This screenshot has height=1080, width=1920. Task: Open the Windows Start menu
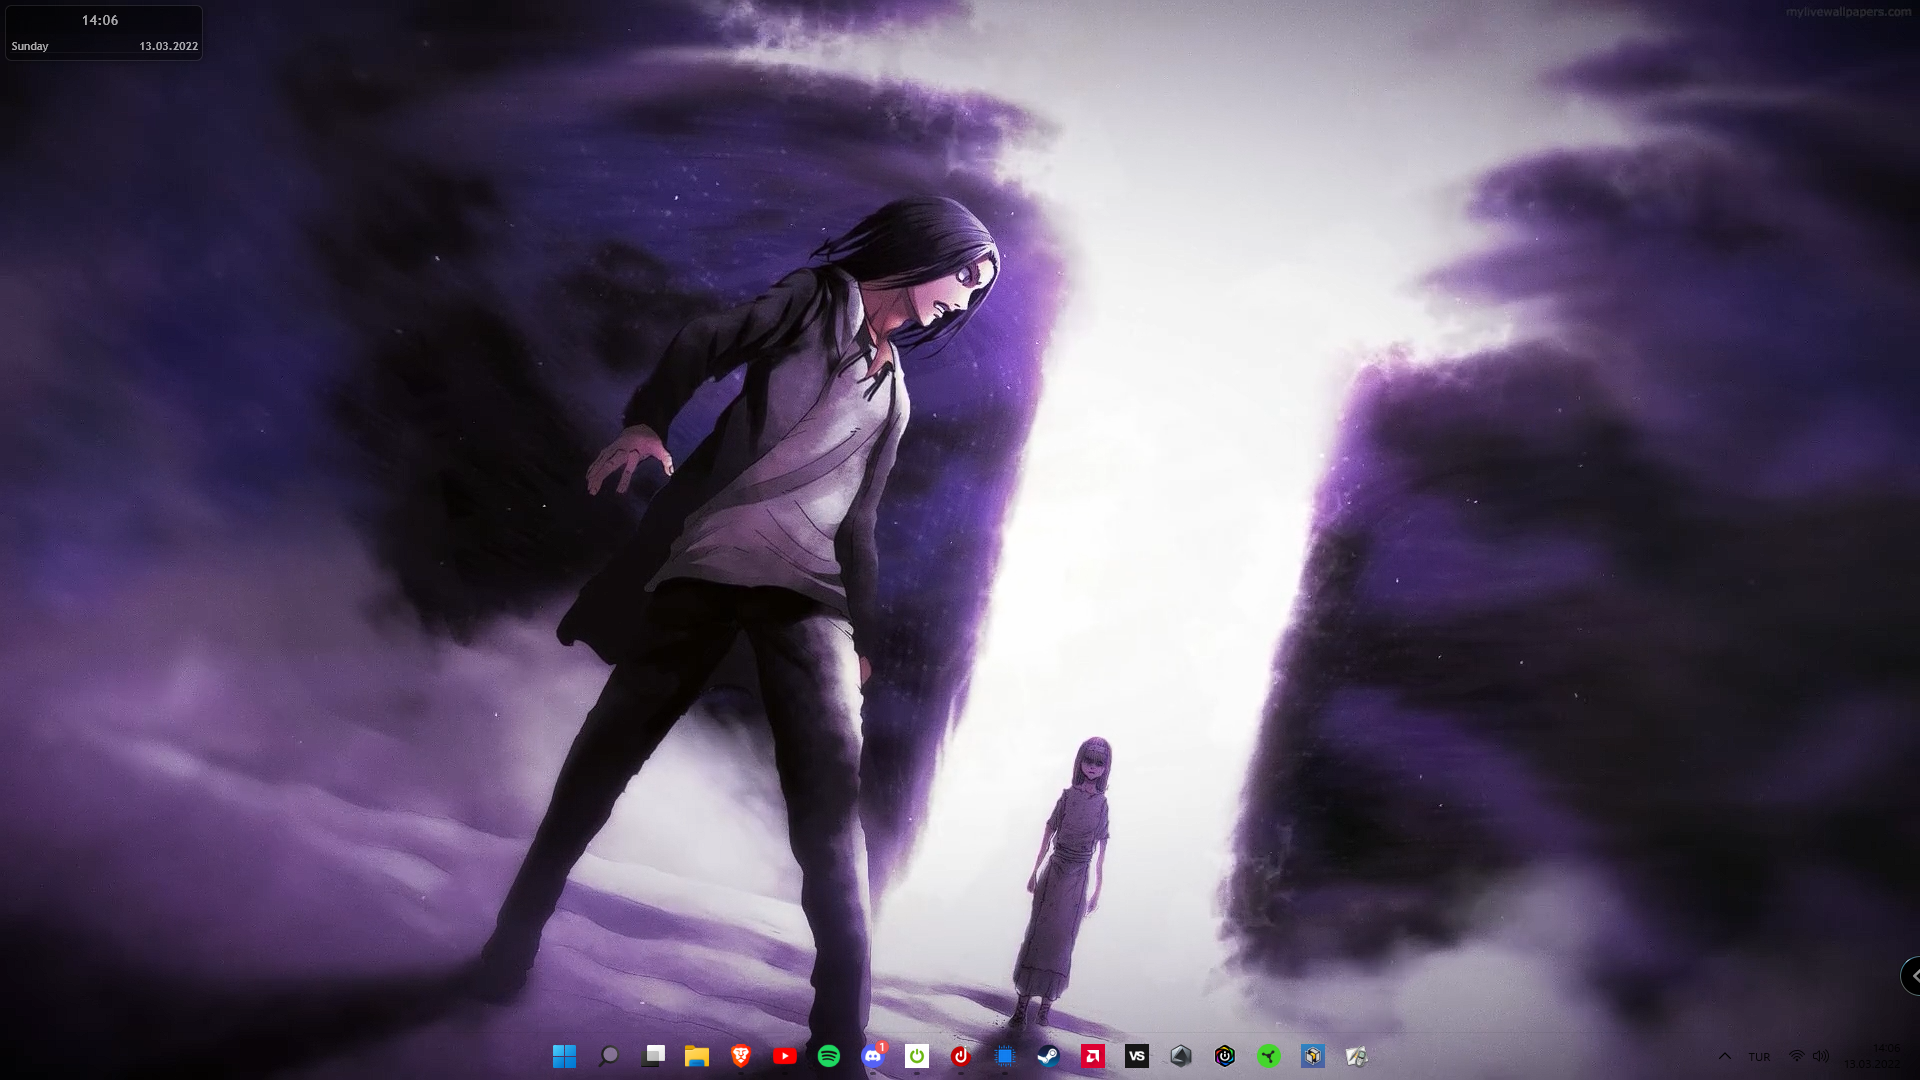pyautogui.click(x=564, y=1056)
